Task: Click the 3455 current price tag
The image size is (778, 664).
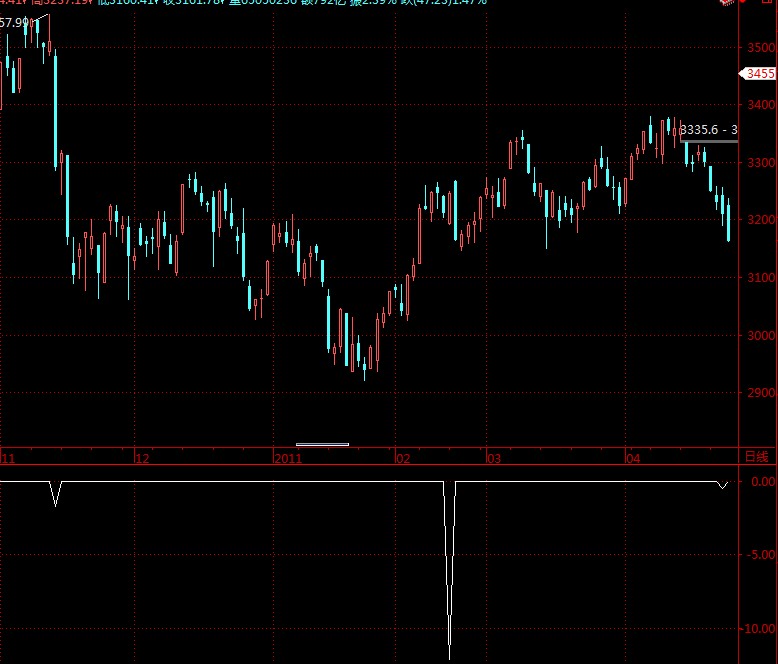Action: pos(759,74)
